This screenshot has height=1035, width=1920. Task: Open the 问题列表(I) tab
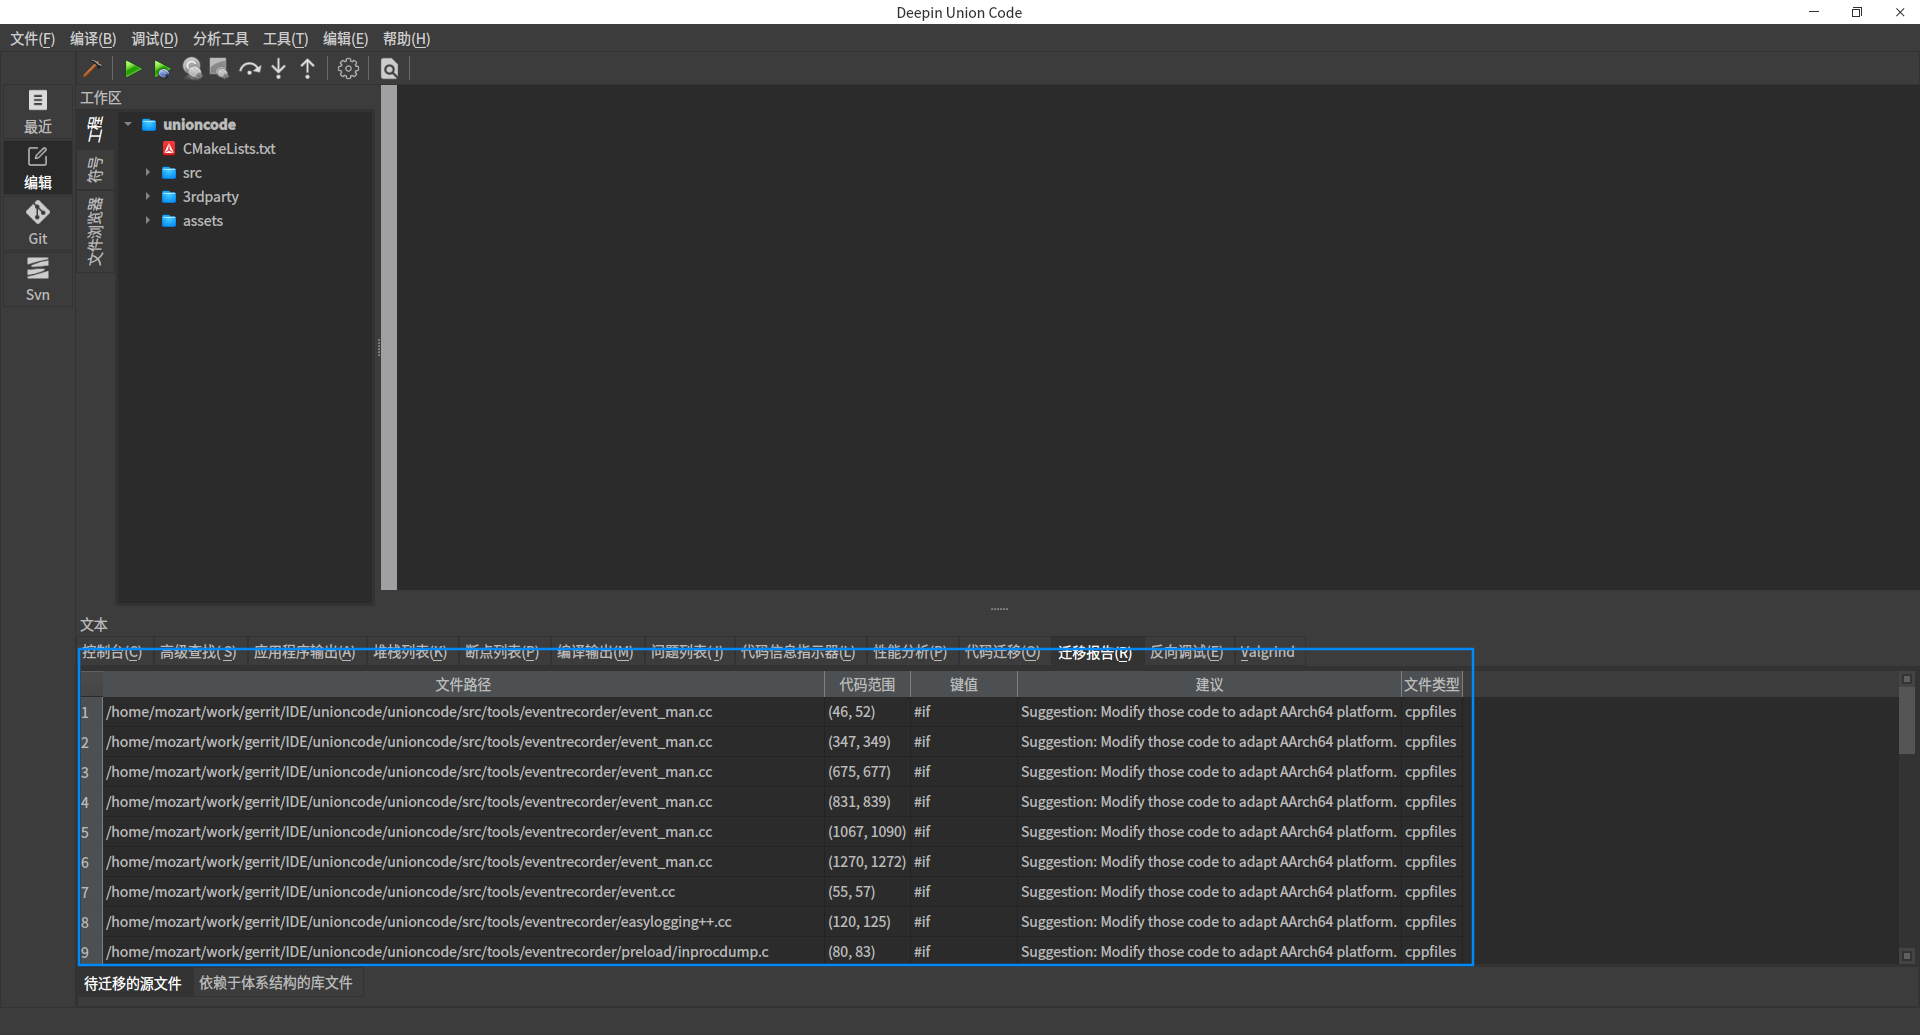(x=687, y=652)
